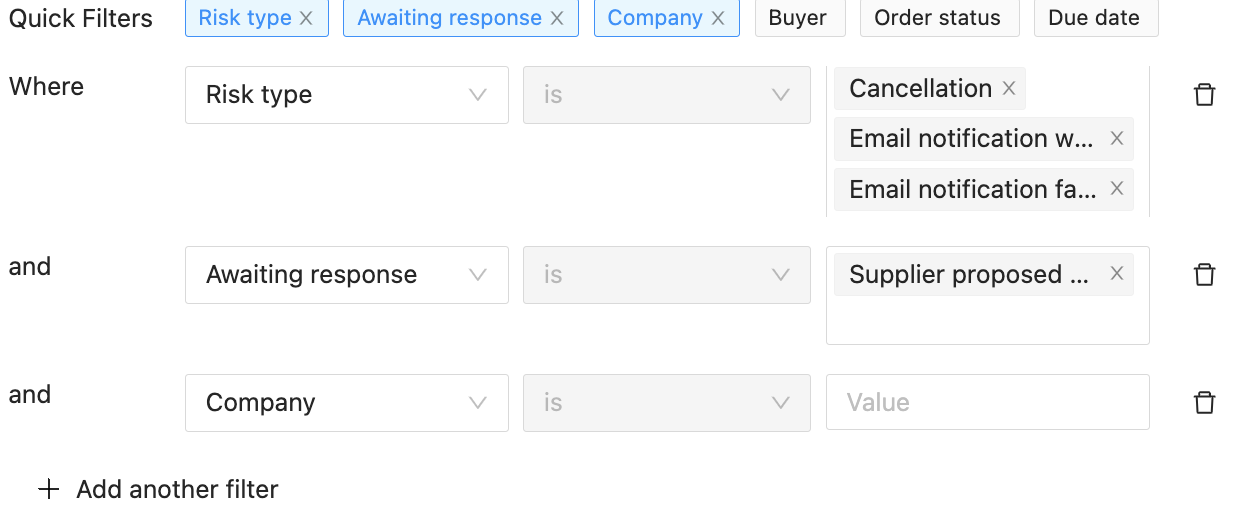The width and height of the screenshot is (1240, 526).
Task: Toggle the Buyer quick filter
Action: click(798, 18)
